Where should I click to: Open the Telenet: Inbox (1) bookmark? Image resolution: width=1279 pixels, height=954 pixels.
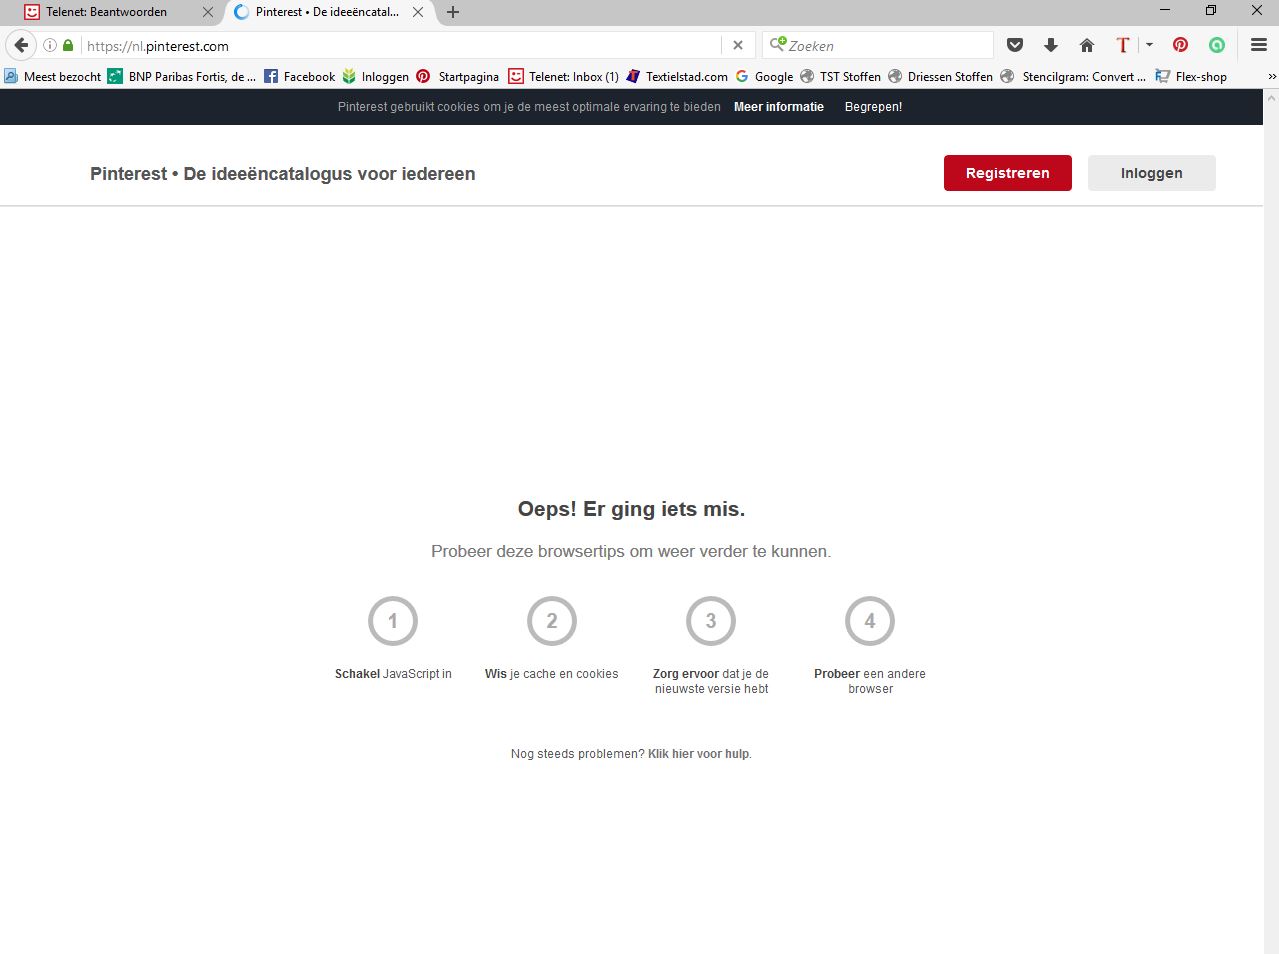pyautogui.click(x=563, y=76)
